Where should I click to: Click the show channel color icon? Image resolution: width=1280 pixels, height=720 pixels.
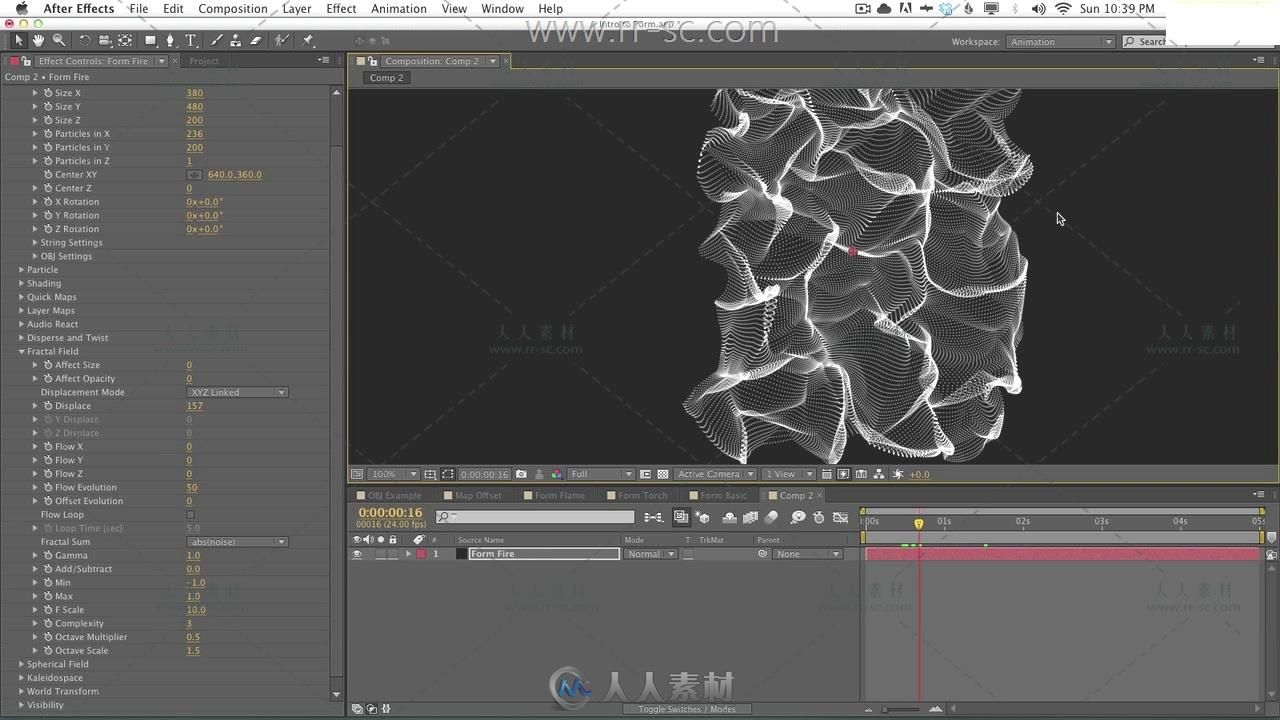[x=557, y=474]
